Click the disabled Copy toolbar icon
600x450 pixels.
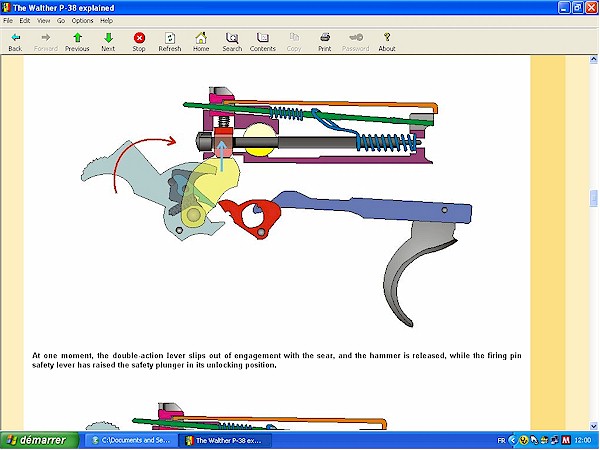tap(294, 42)
